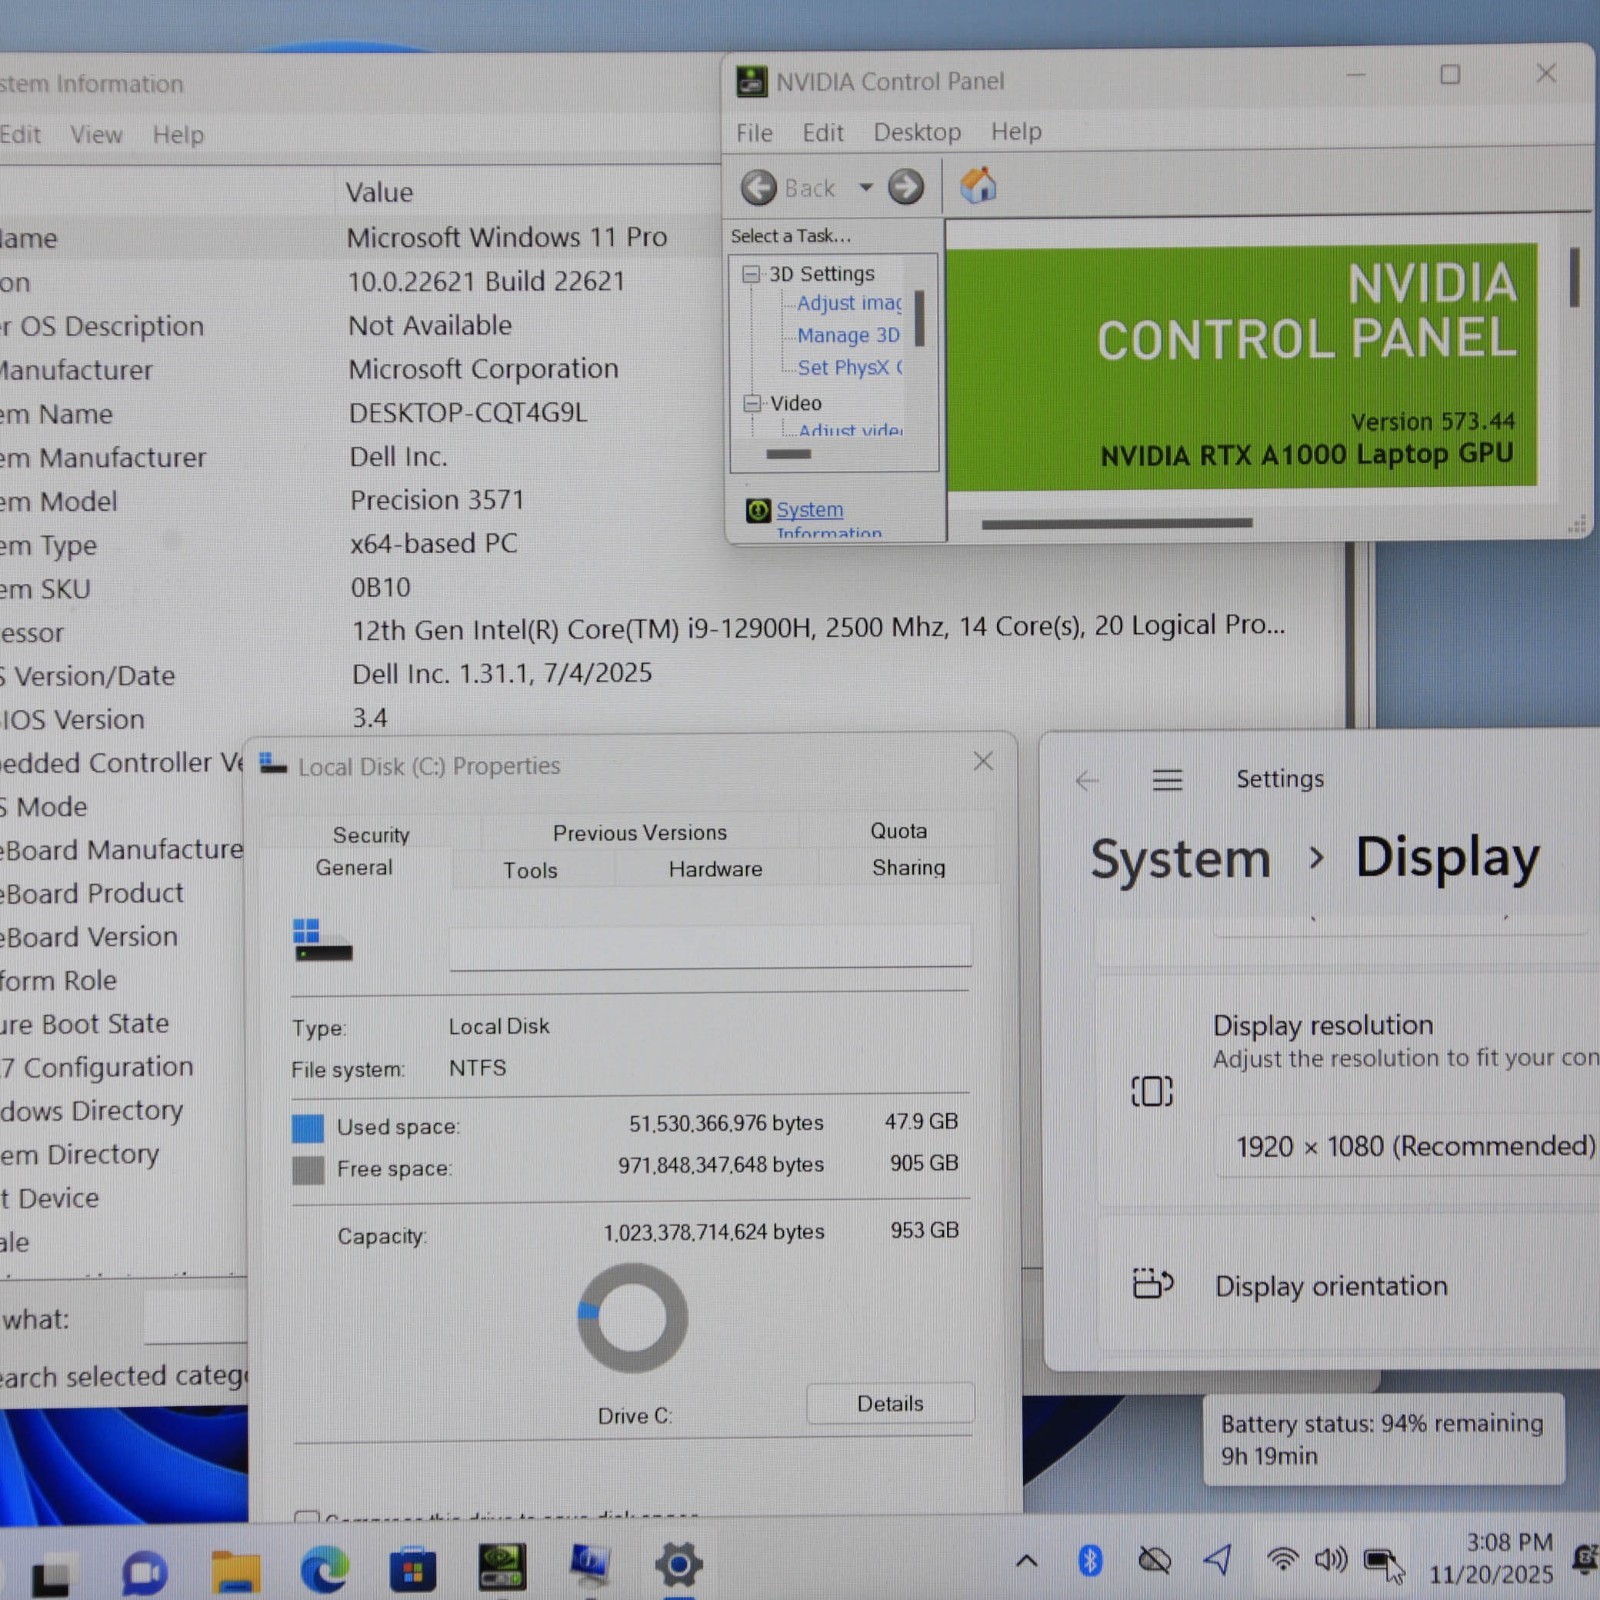Click the Home icon in NVIDIA Control Panel
The height and width of the screenshot is (1600, 1600).
[978, 186]
